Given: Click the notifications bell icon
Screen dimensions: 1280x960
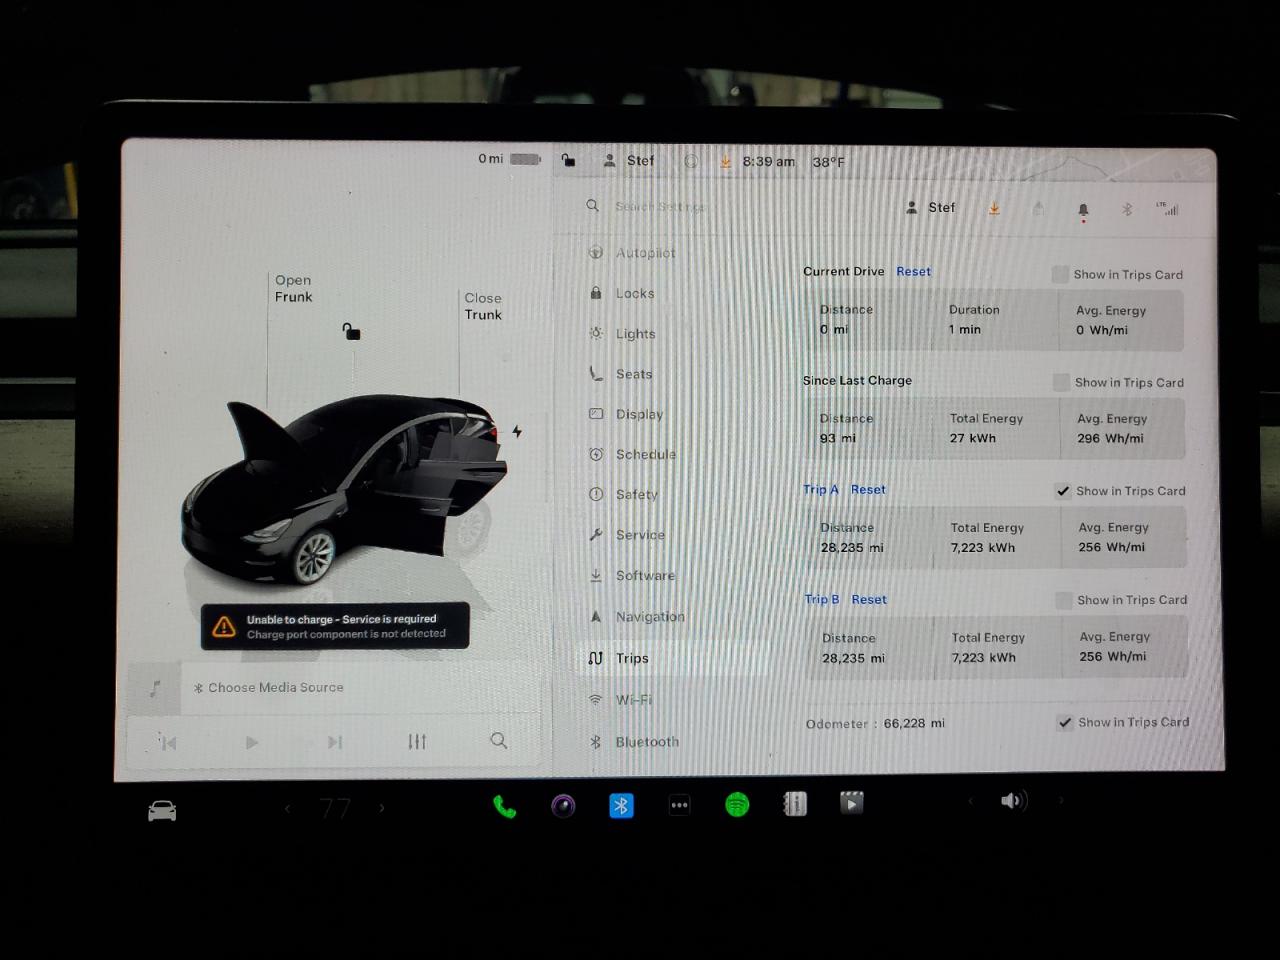Looking at the screenshot, I should click(x=1083, y=210).
